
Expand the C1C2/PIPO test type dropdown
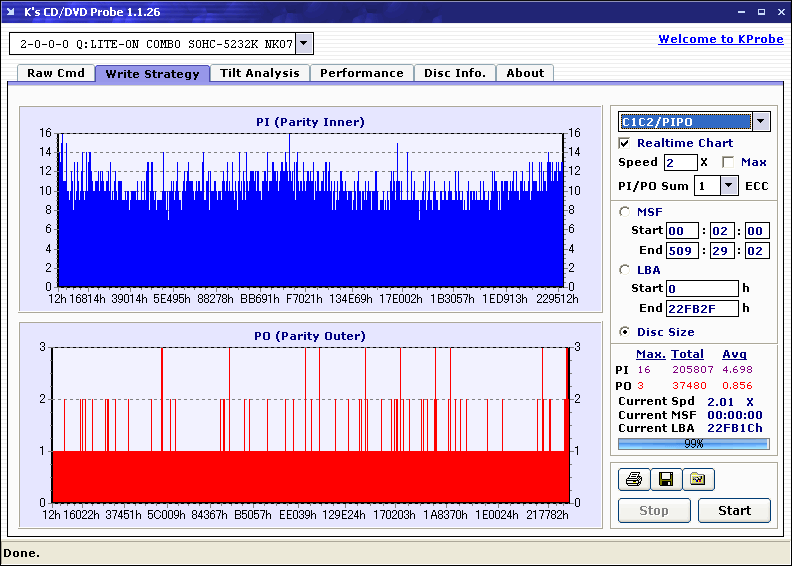click(760, 122)
